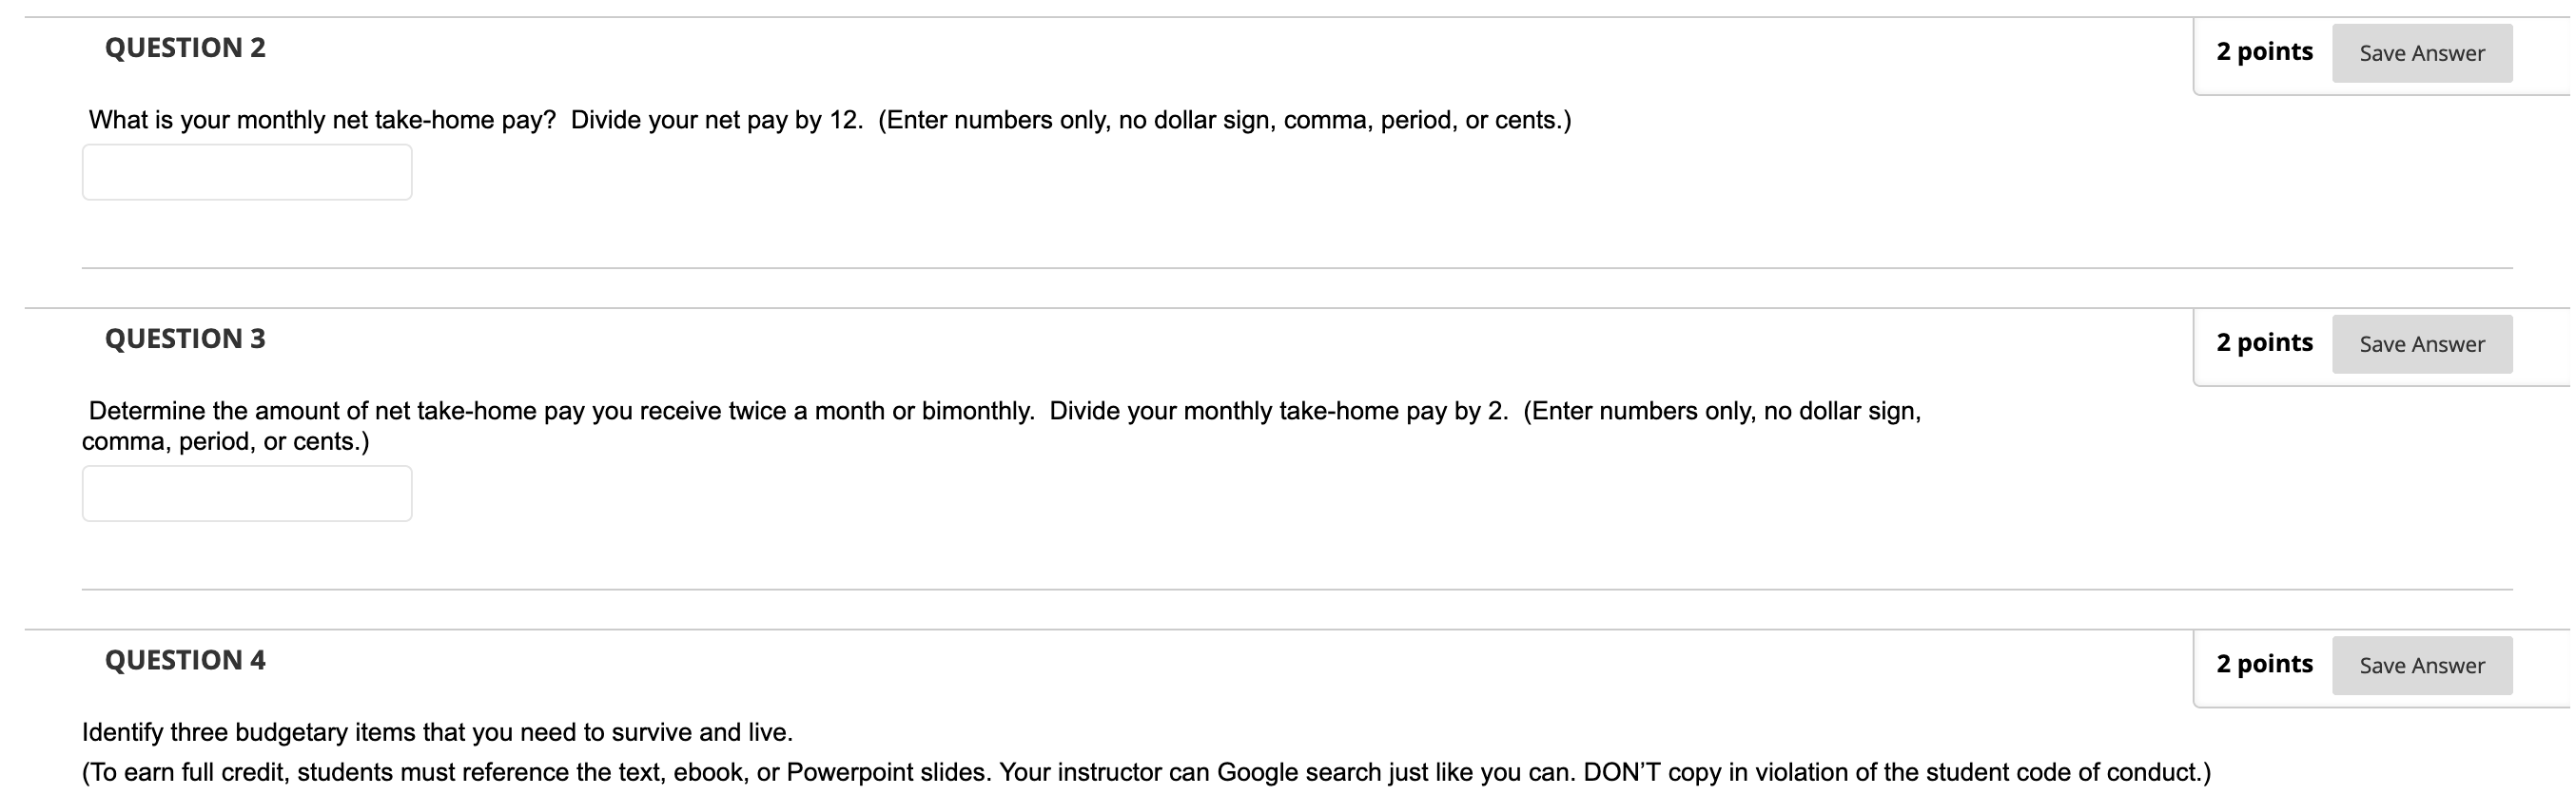Click the Save Answer button in the top-right corner
Viewport: 2576px width, 795px height.
coord(2421,53)
